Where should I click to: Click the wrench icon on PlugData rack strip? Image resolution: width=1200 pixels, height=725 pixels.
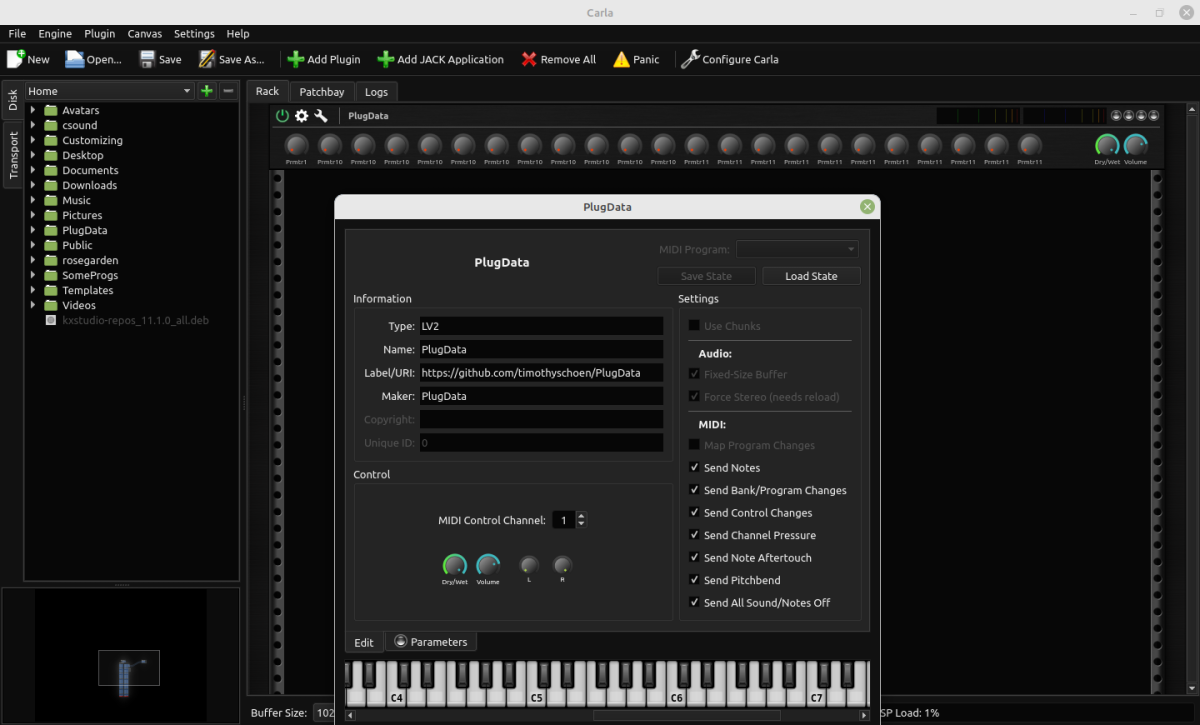pos(321,116)
